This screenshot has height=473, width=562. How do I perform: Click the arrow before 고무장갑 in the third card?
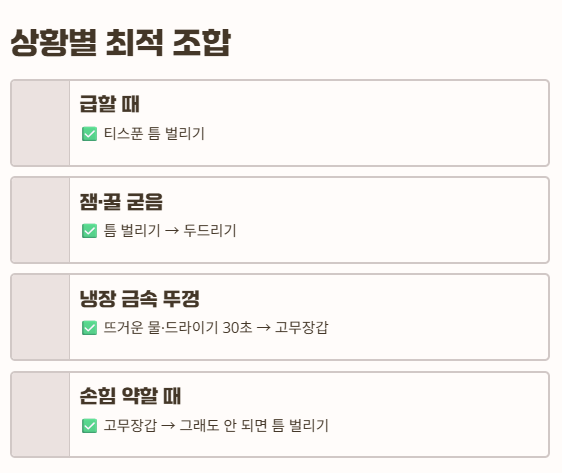click(264, 328)
